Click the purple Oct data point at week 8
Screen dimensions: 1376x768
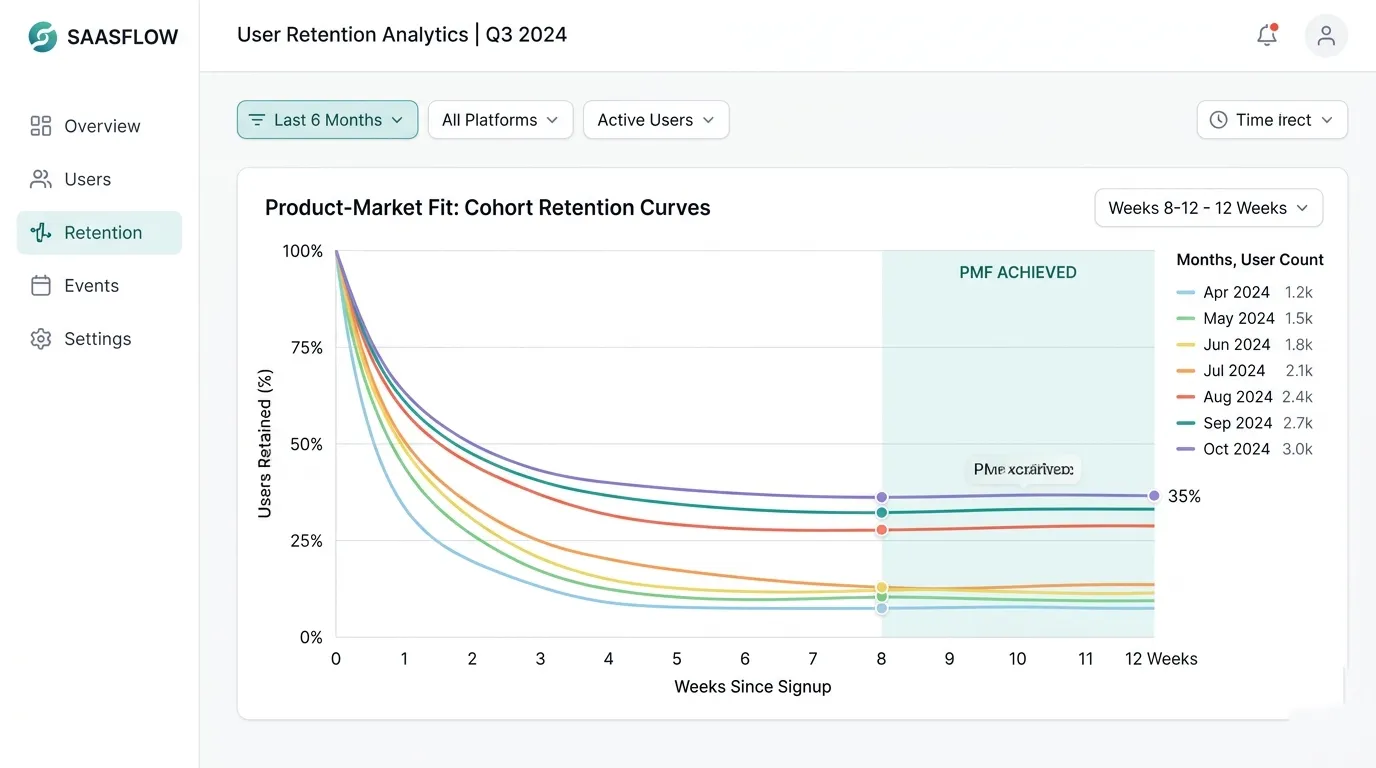pos(882,497)
